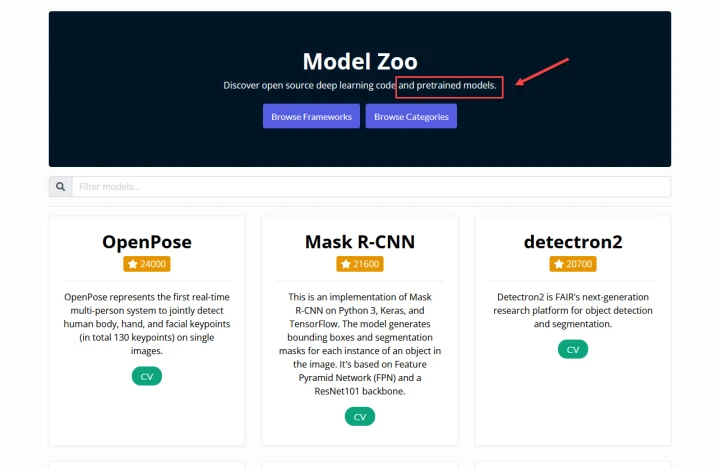The width and height of the screenshot is (720, 469).
Task: Open the detectron2 model title
Action: pos(573,242)
